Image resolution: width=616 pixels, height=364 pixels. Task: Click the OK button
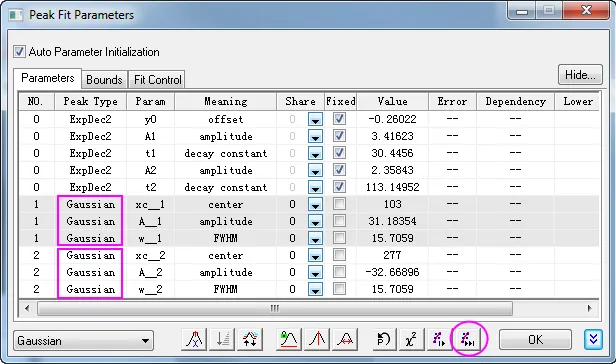[x=535, y=339]
